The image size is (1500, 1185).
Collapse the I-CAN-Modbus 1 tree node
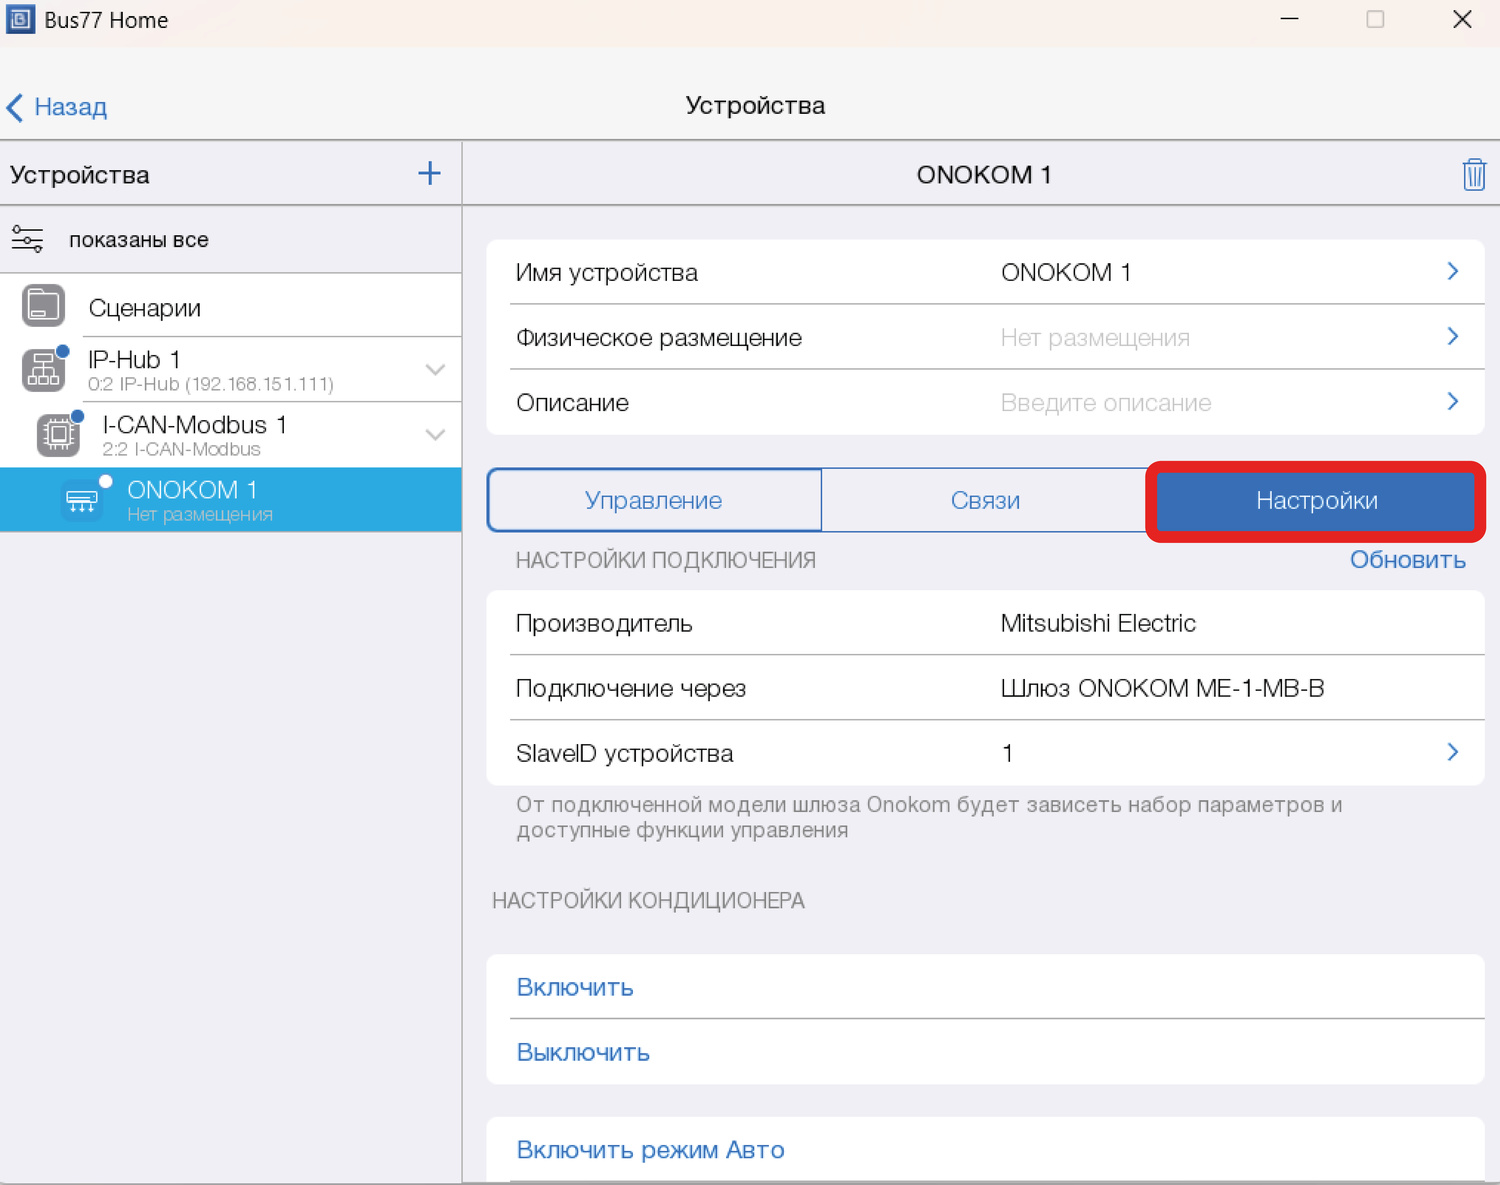[x=435, y=435]
